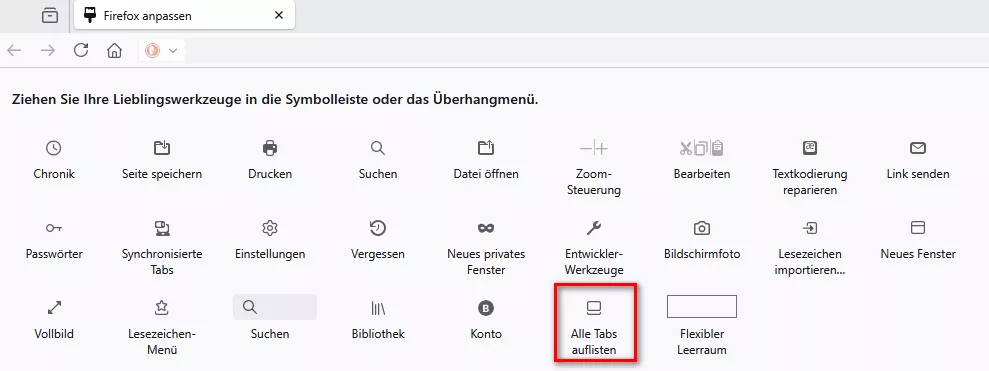This screenshot has height=371, width=989.
Task: Select the Flexibler Leerraum placeholder box
Action: coord(702,307)
